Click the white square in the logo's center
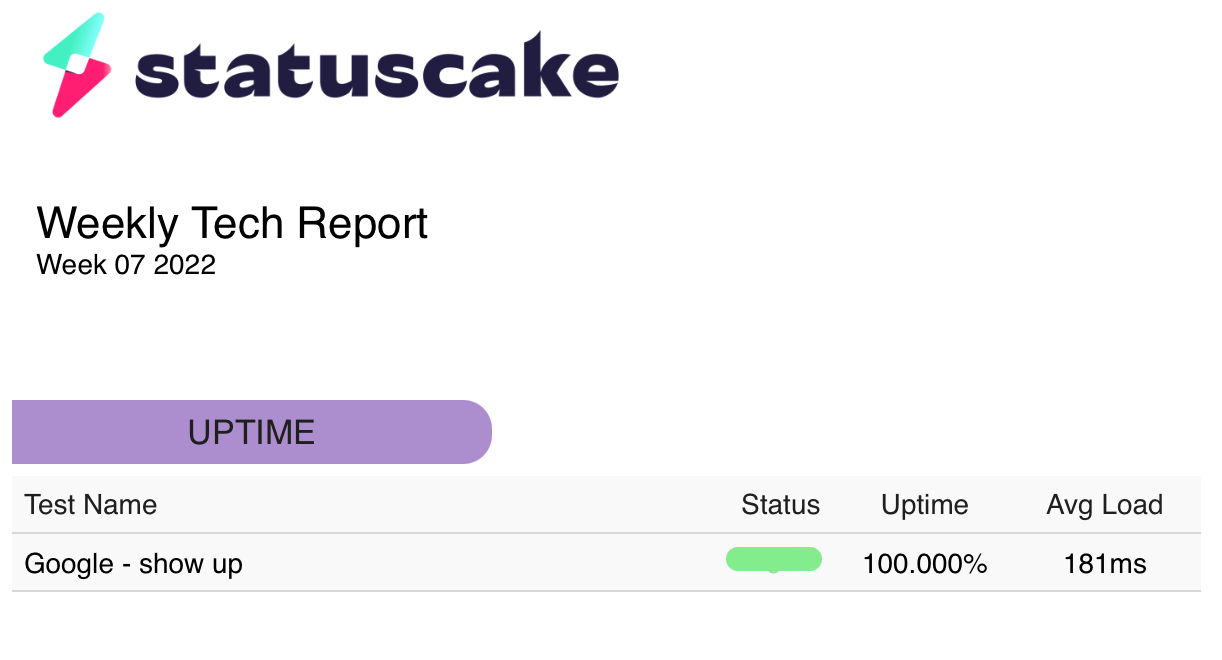The width and height of the screenshot is (1222, 660). point(77,64)
